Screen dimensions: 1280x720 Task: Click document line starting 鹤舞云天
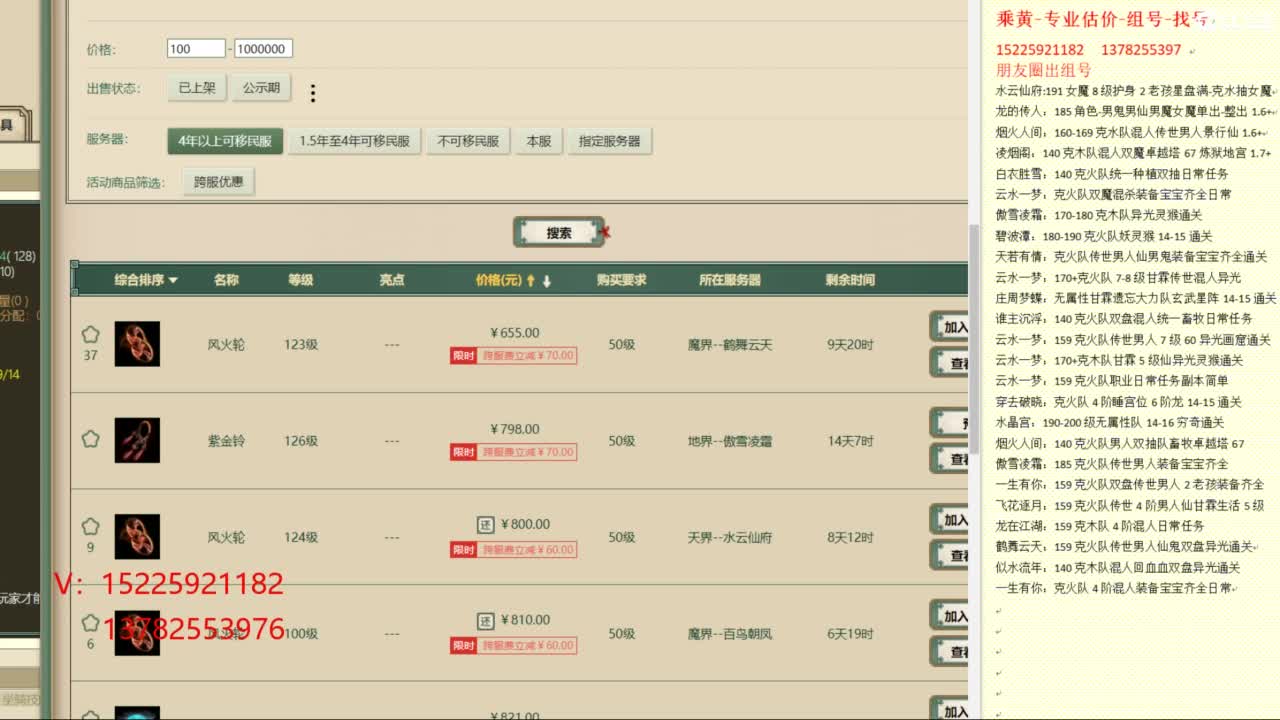point(1125,546)
